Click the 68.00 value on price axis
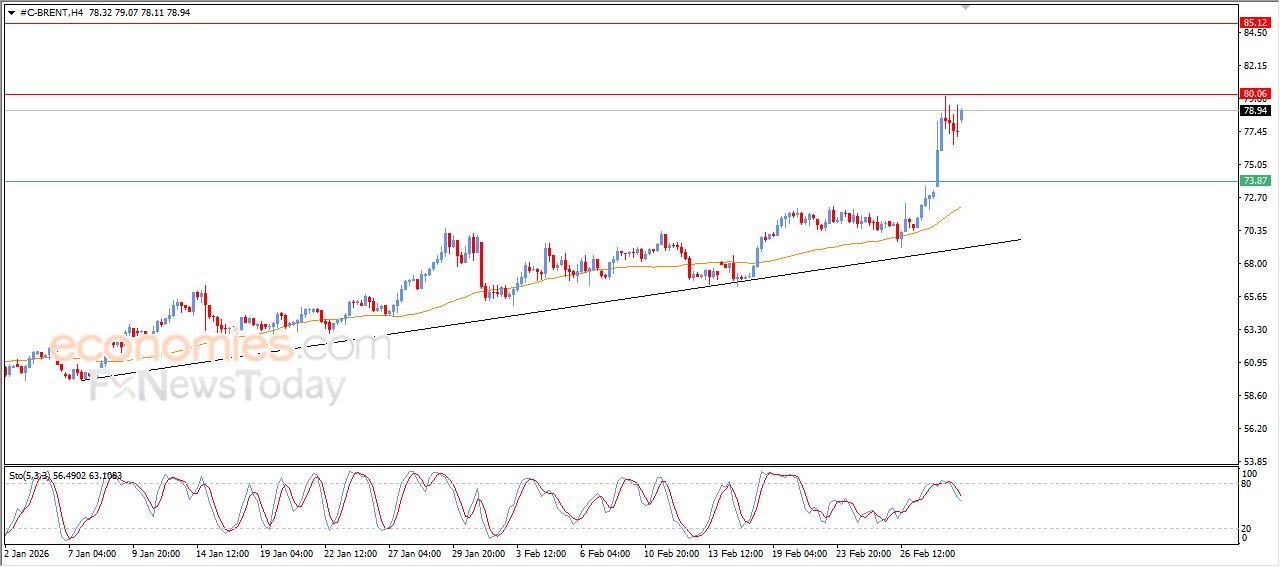This screenshot has height=567, width=1280. pyautogui.click(x=1254, y=264)
